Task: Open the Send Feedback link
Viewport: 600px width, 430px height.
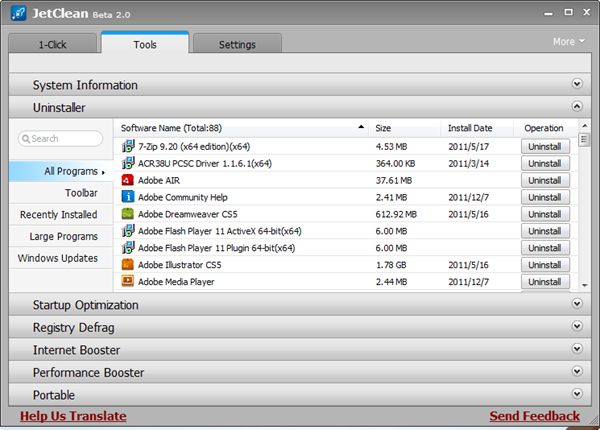Action: coord(535,416)
